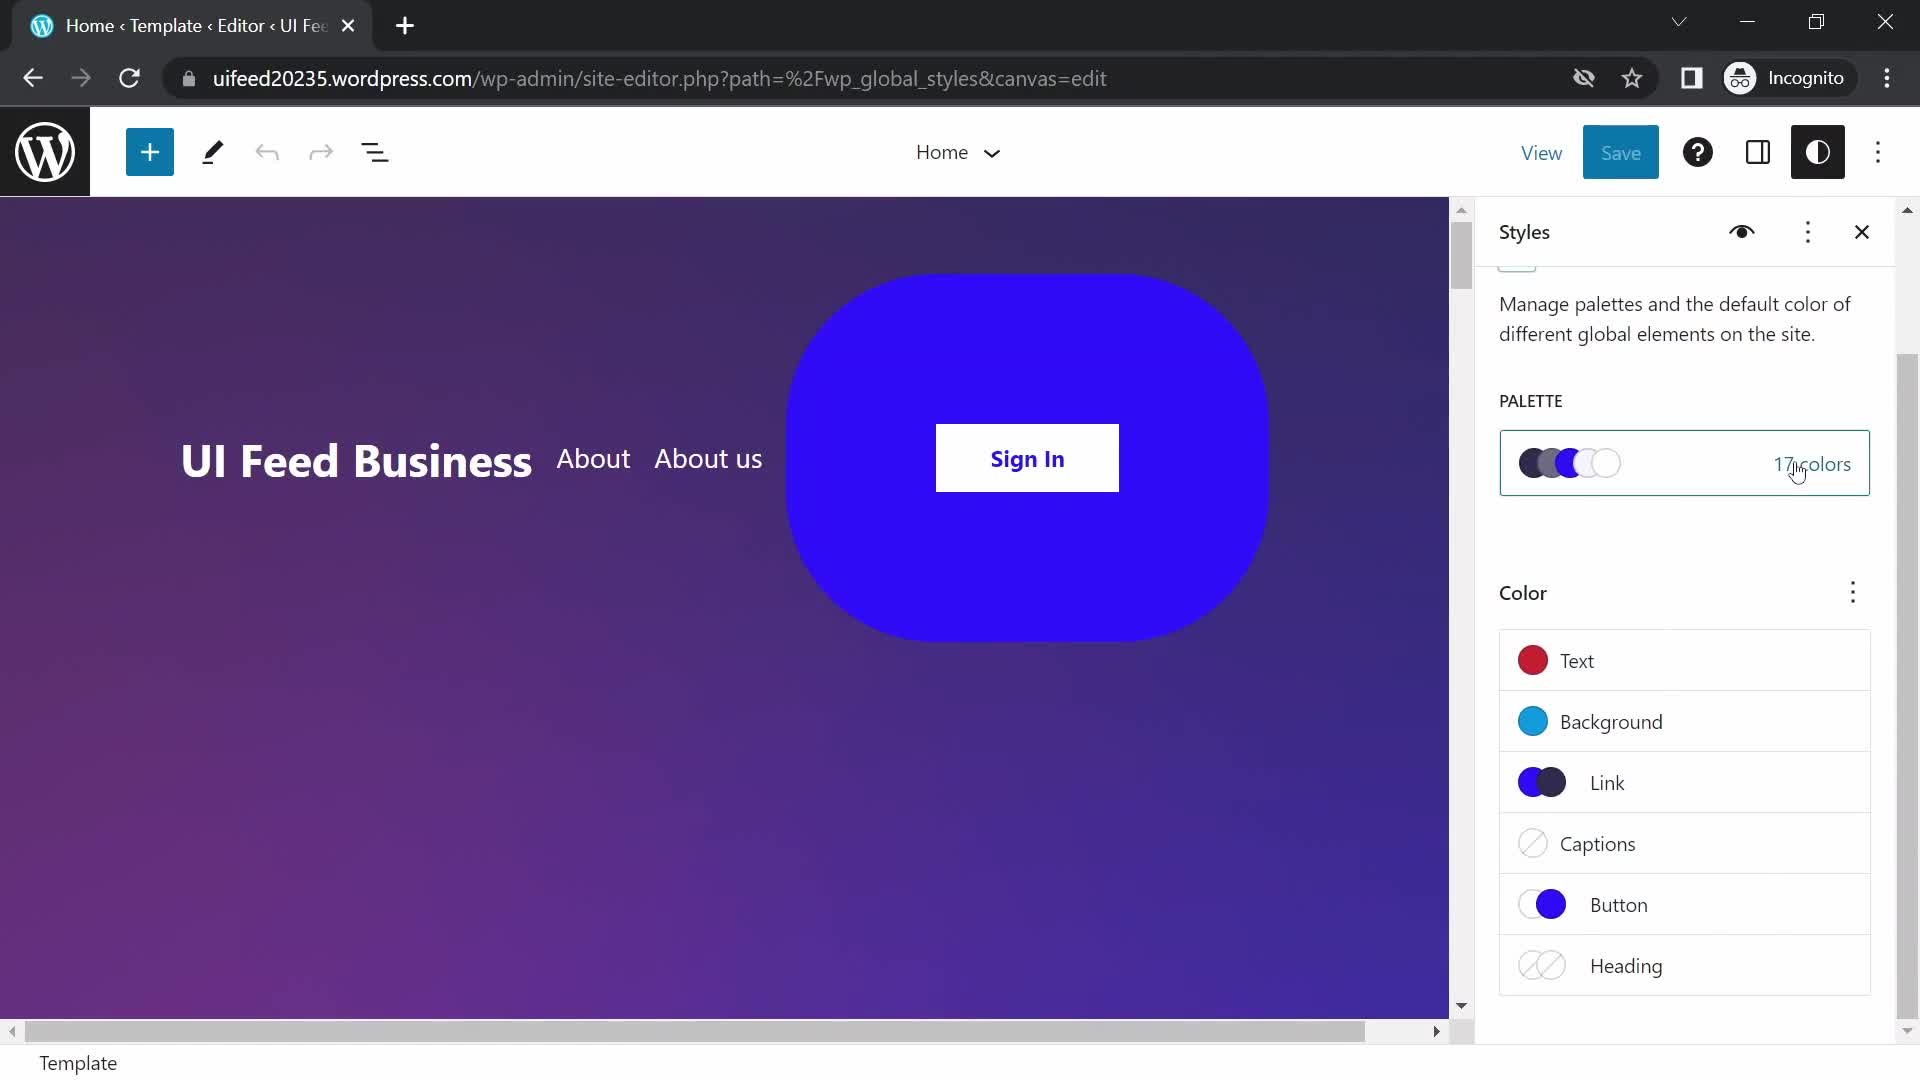Image resolution: width=1920 pixels, height=1080 pixels.
Task: Select the Button color setting
Action: [x=1687, y=905]
